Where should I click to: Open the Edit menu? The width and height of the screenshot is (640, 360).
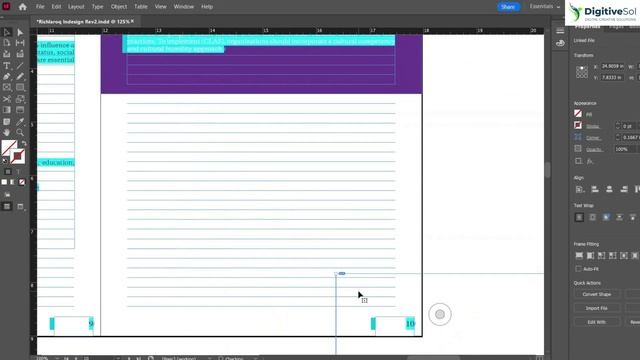pos(56,7)
